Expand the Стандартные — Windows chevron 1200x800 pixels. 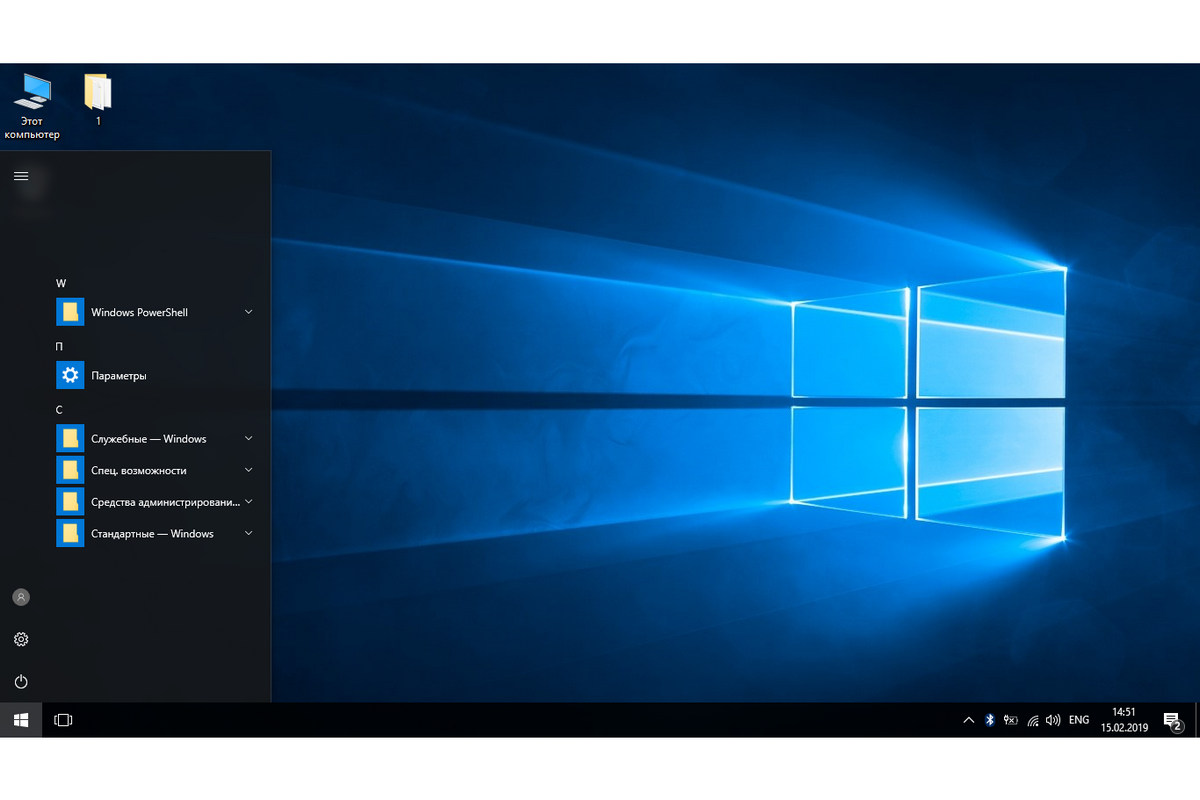pyautogui.click(x=249, y=534)
